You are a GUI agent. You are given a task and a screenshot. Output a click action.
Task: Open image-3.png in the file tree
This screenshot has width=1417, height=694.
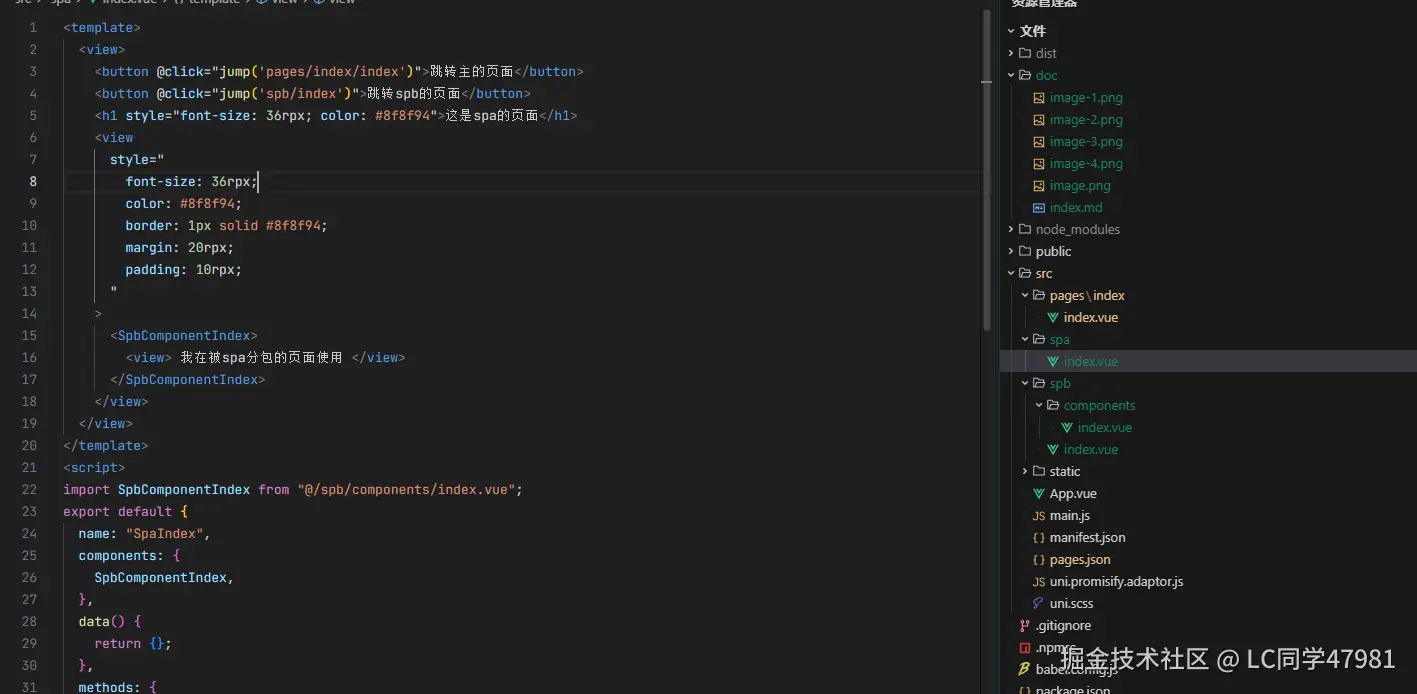1086,142
